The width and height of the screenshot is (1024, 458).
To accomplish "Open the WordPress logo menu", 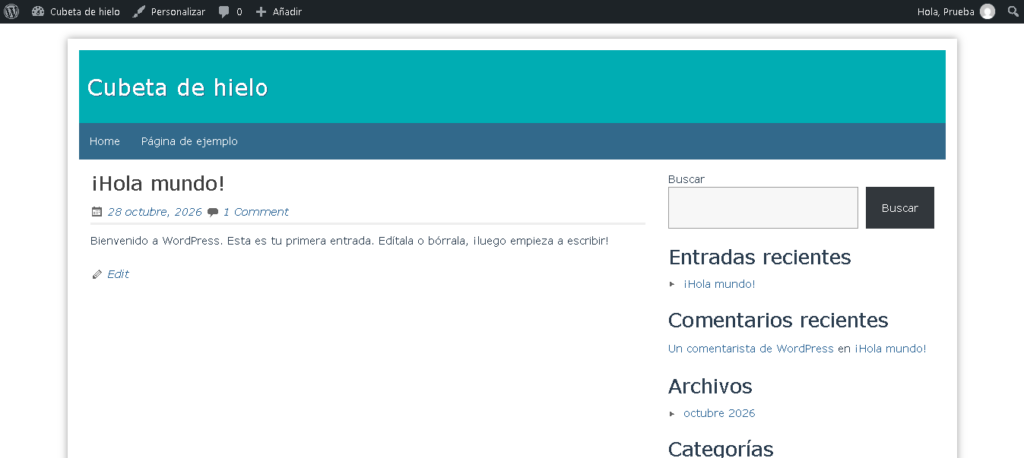I will coord(11,11).
